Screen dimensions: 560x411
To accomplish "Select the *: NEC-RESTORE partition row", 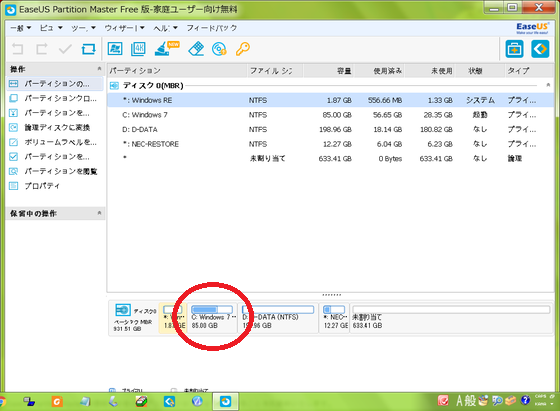I will (x=331, y=144).
